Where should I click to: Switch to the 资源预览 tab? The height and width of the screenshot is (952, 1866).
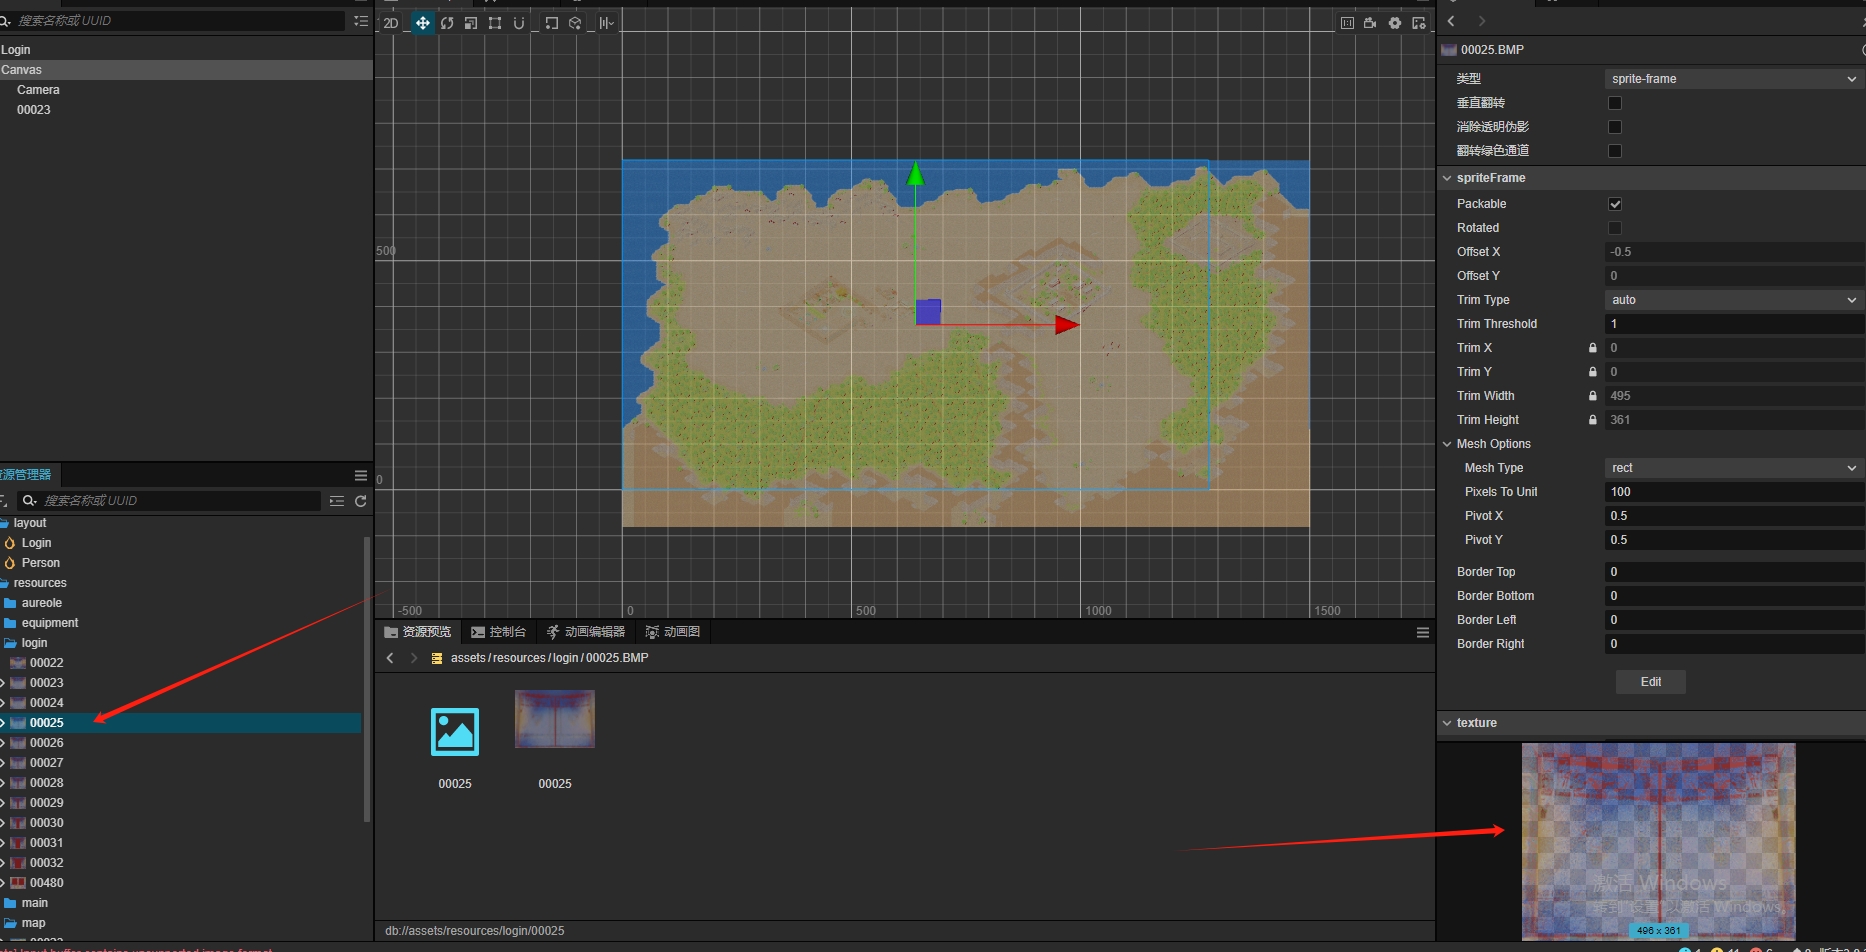tap(418, 632)
